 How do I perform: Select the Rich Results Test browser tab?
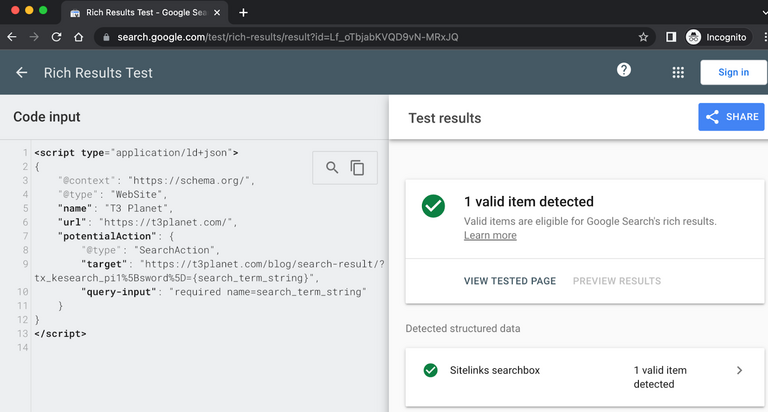coord(140,12)
